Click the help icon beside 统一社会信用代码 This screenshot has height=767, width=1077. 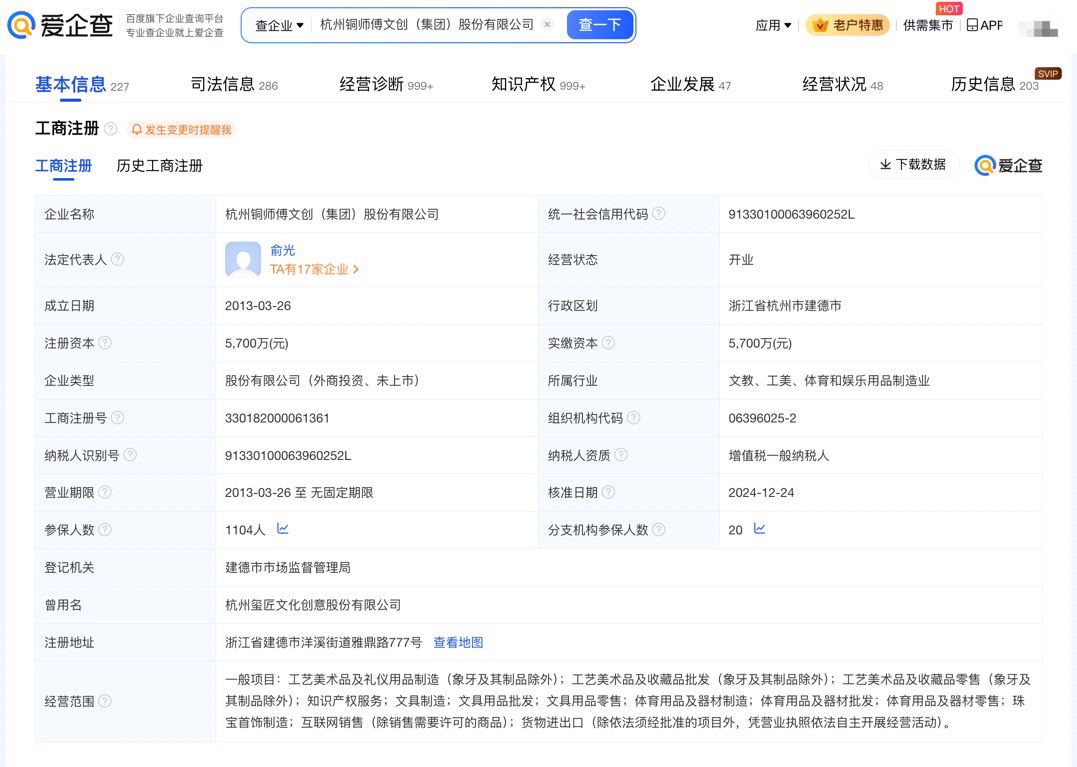coord(659,214)
